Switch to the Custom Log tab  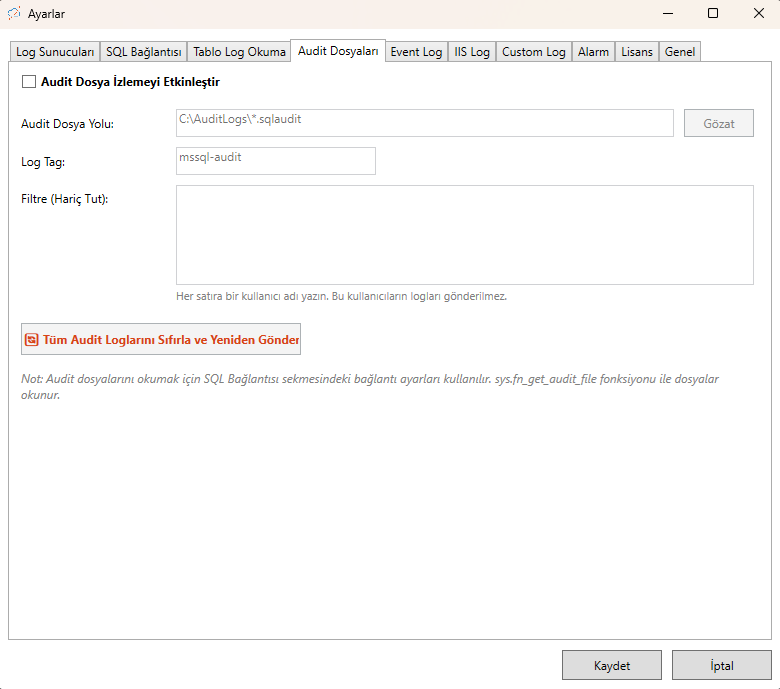pyautogui.click(x=533, y=52)
